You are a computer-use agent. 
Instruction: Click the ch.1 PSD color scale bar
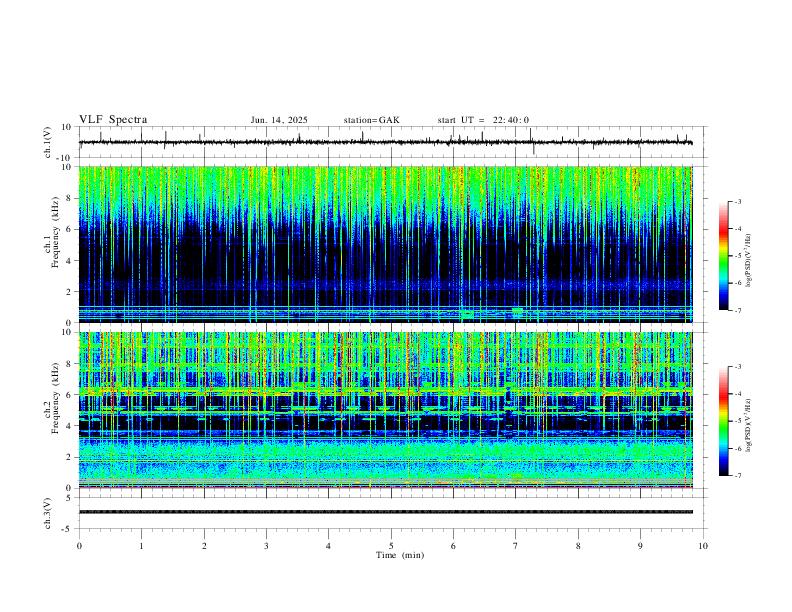[x=723, y=256]
